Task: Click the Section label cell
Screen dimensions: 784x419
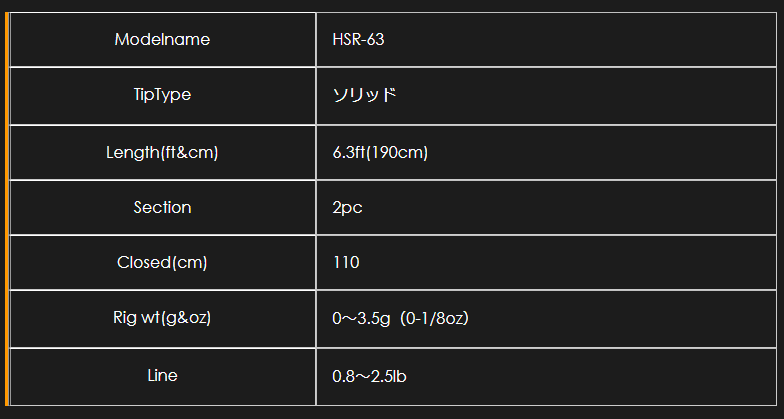Action: click(162, 208)
